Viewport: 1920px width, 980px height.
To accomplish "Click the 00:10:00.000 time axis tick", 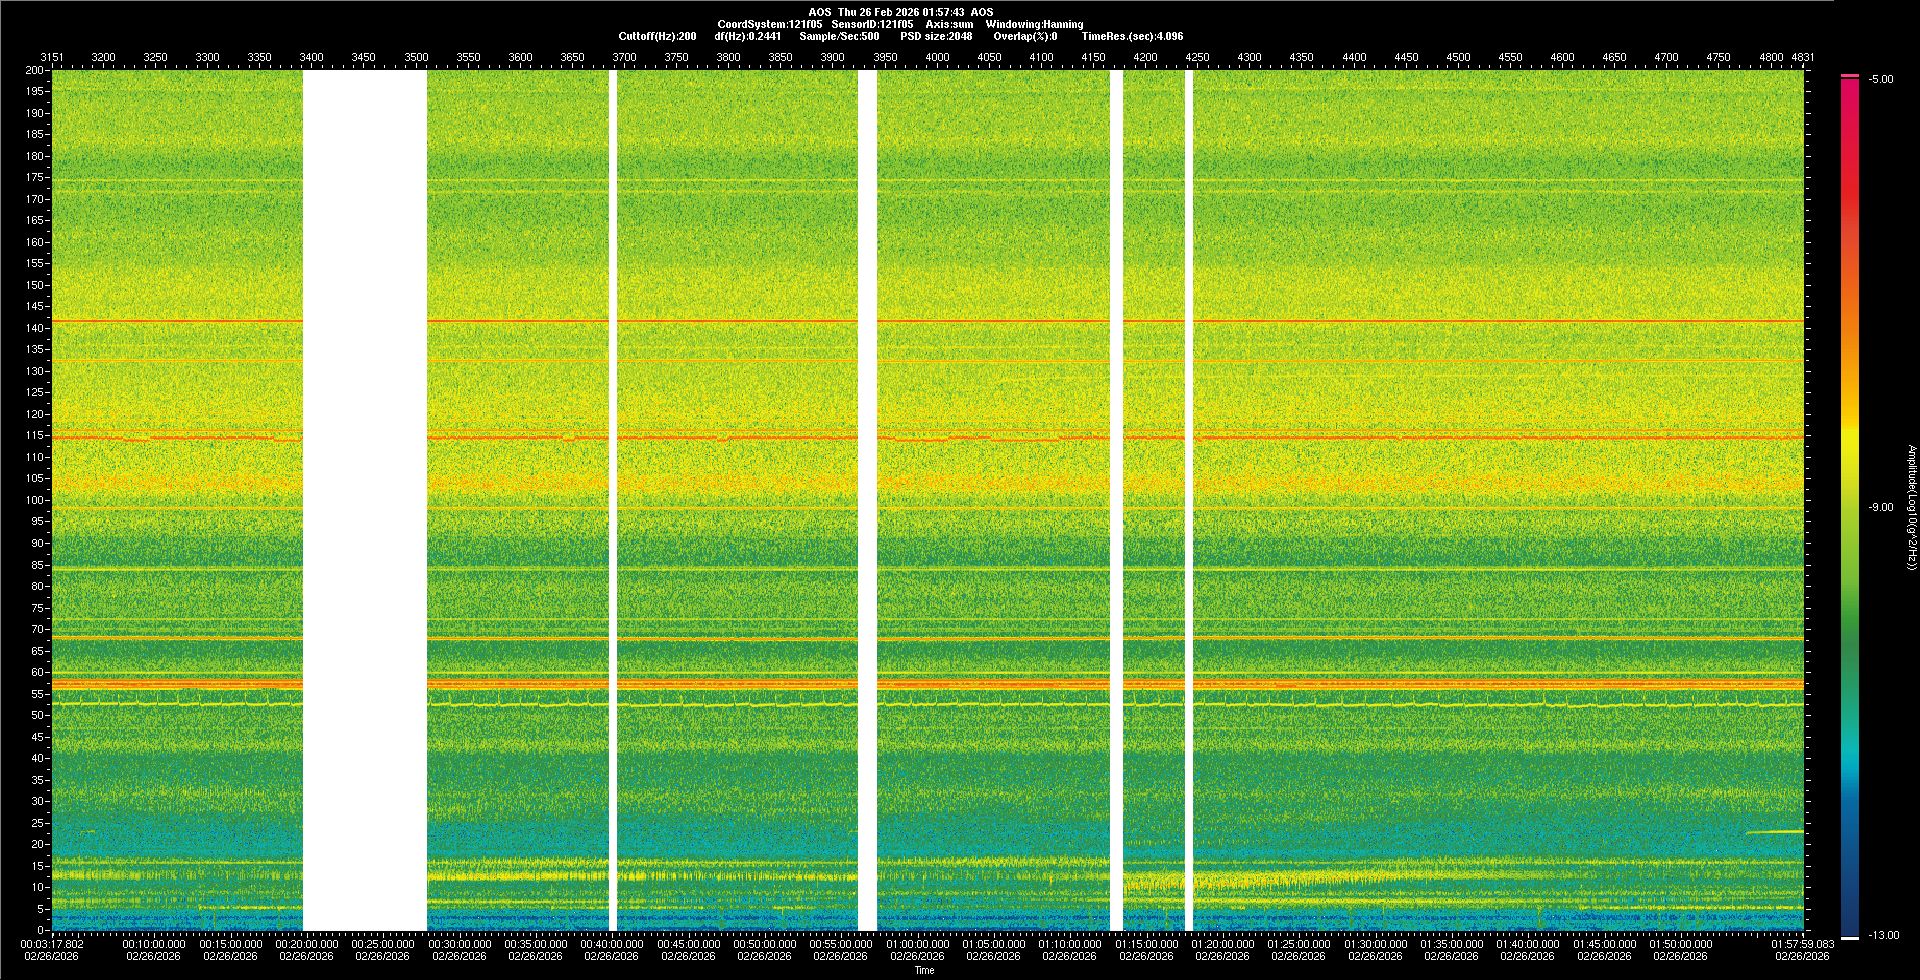I will point(154,944).
